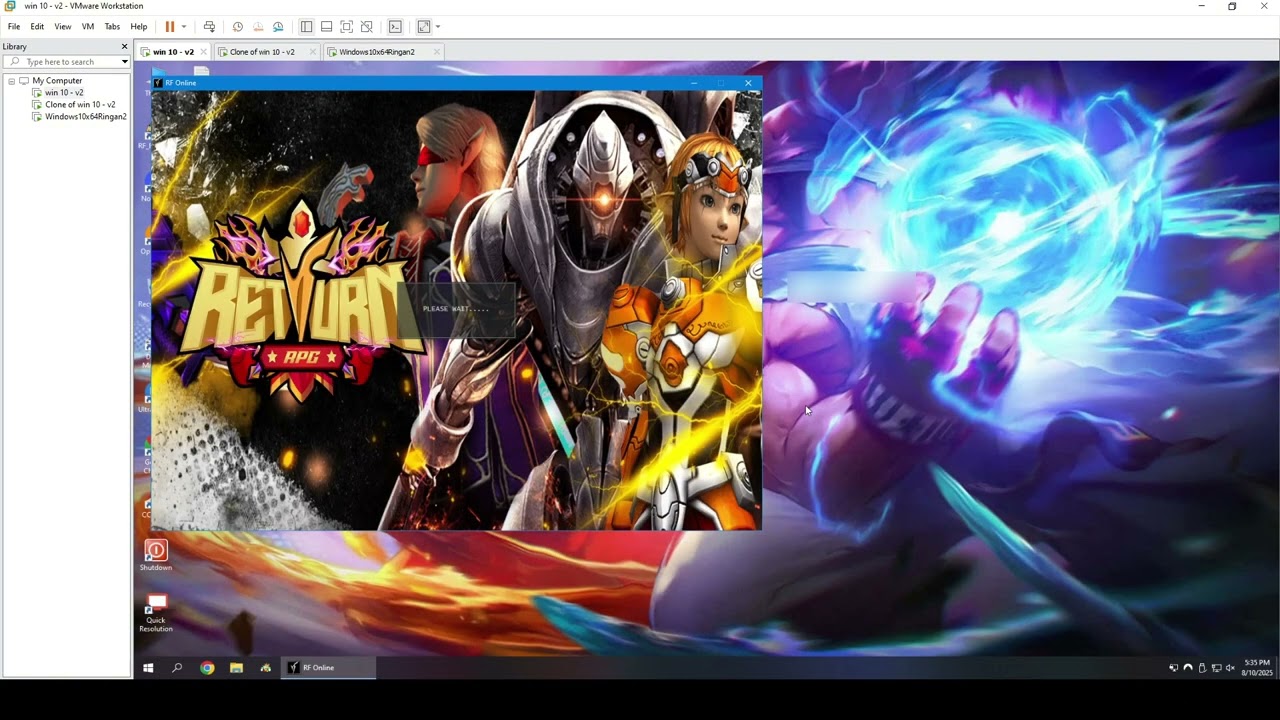This screenshot has width=1280, height=720.
Task: Revert VM to previous snapshot
Action: (x=258, y=27)
